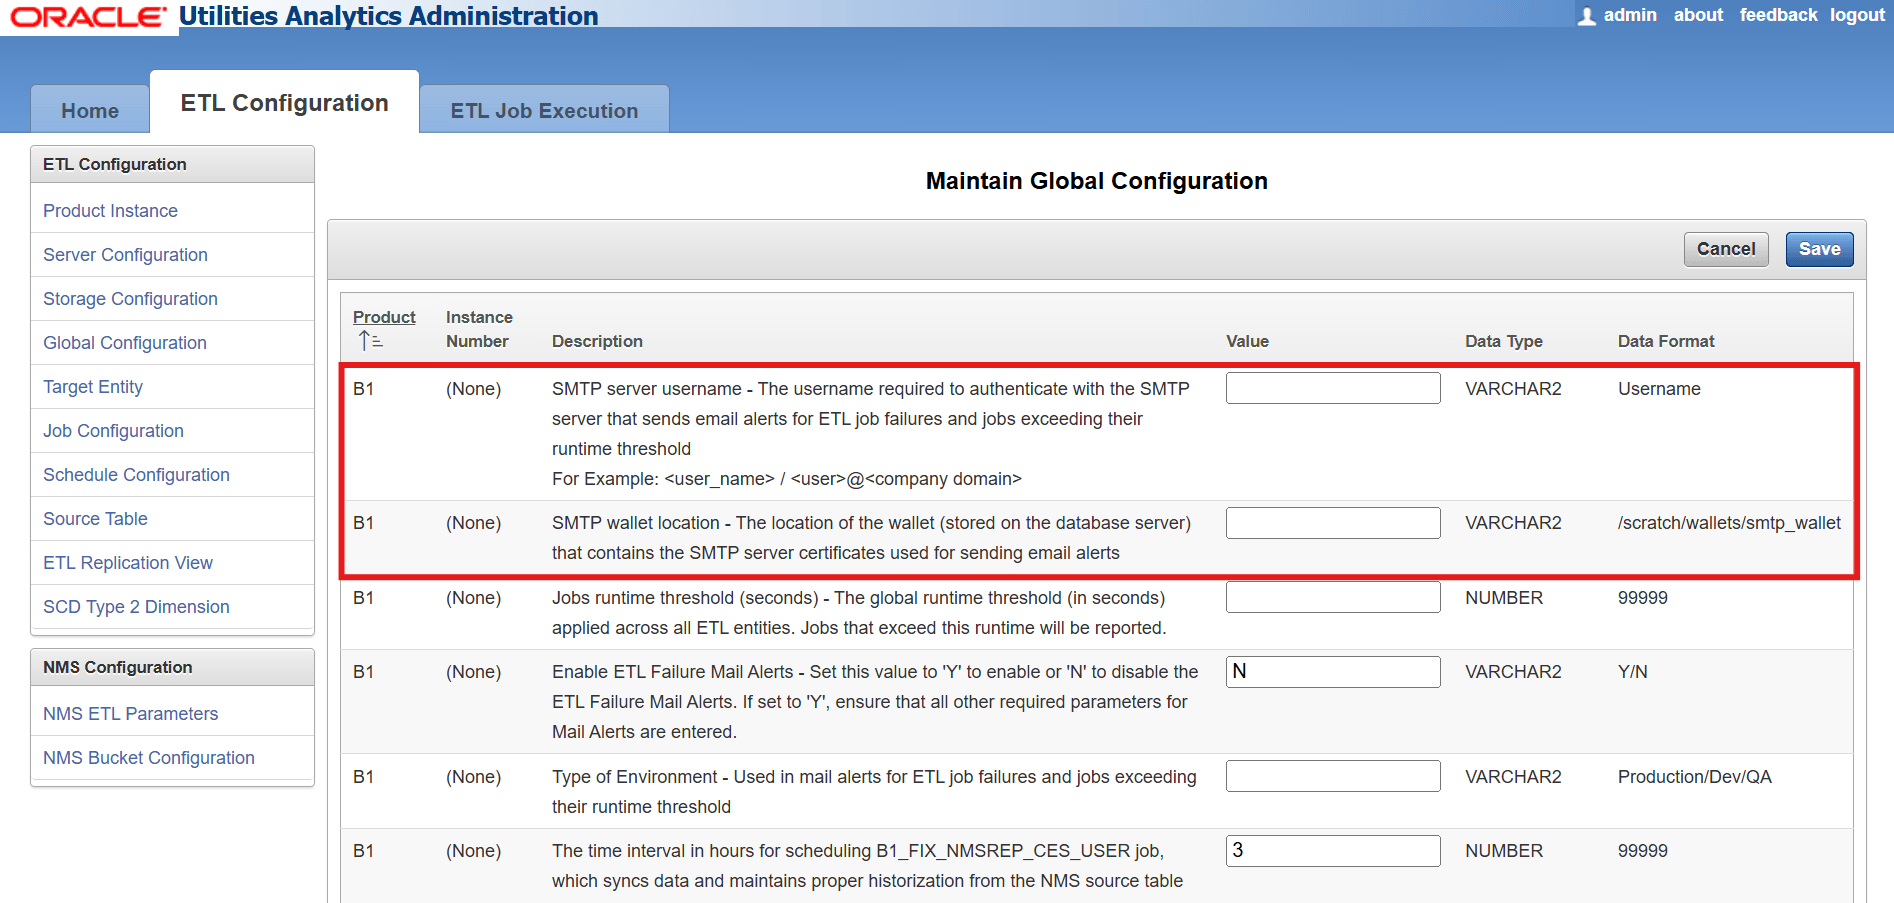
Task: Open the SCD Type 2 Dimension page
Action: click(x=136, y=606)
